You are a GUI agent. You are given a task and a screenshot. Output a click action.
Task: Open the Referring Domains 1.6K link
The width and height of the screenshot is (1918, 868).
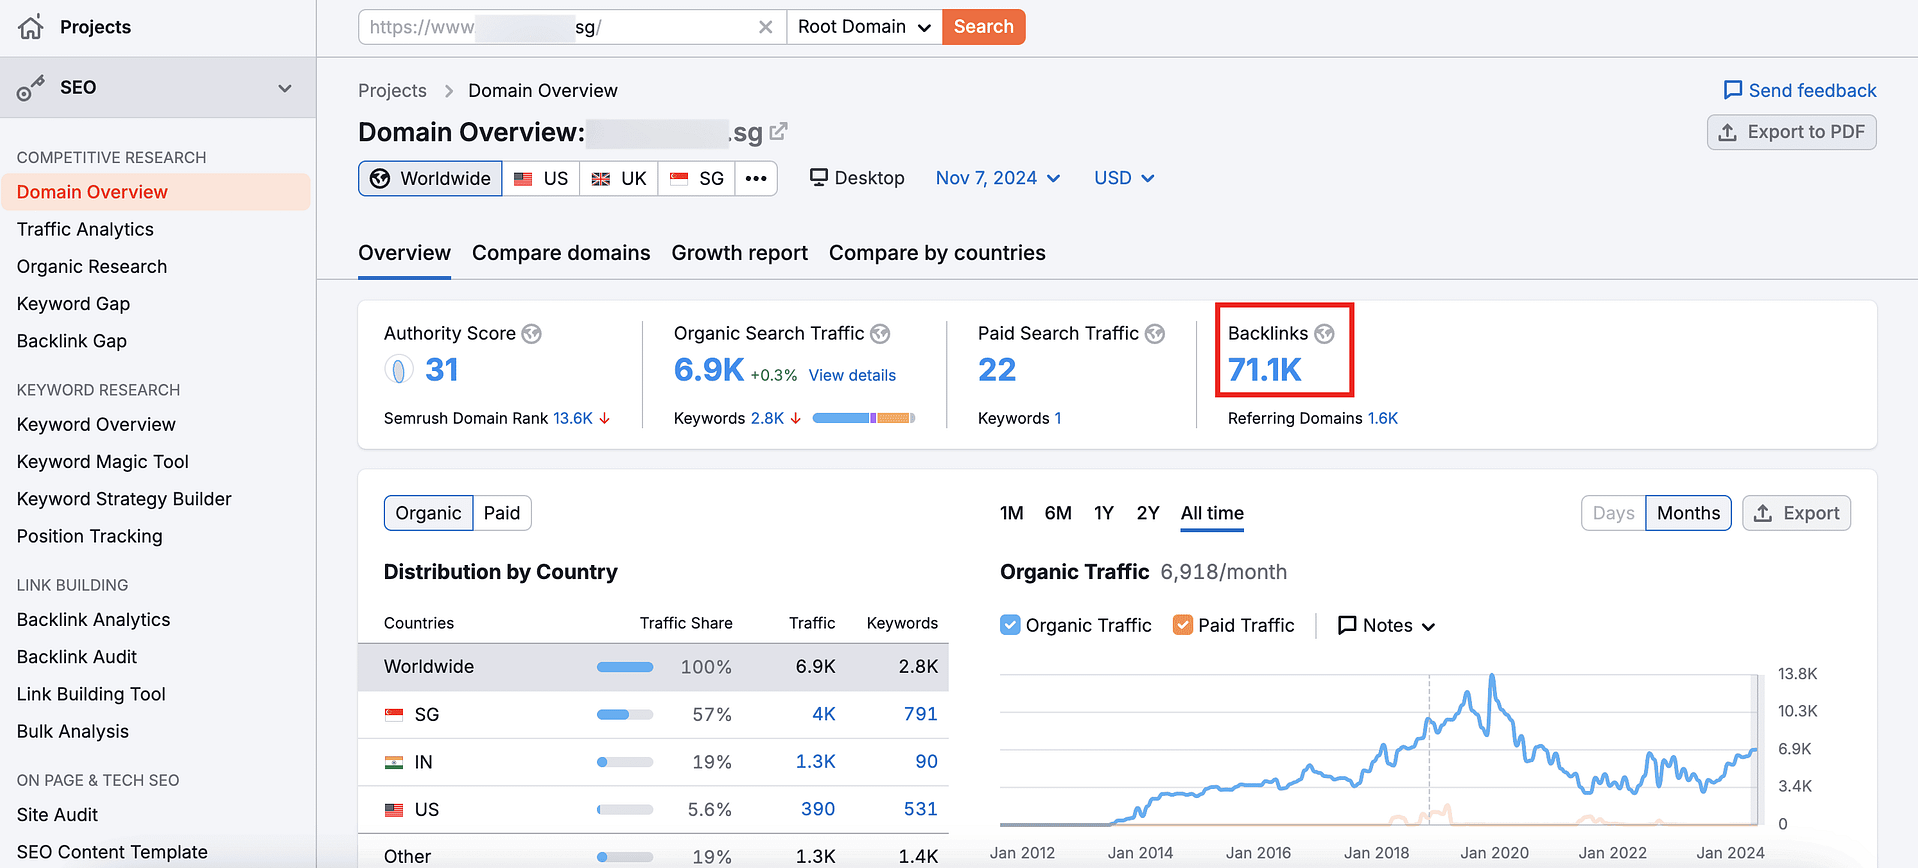tap(1383, 418)
